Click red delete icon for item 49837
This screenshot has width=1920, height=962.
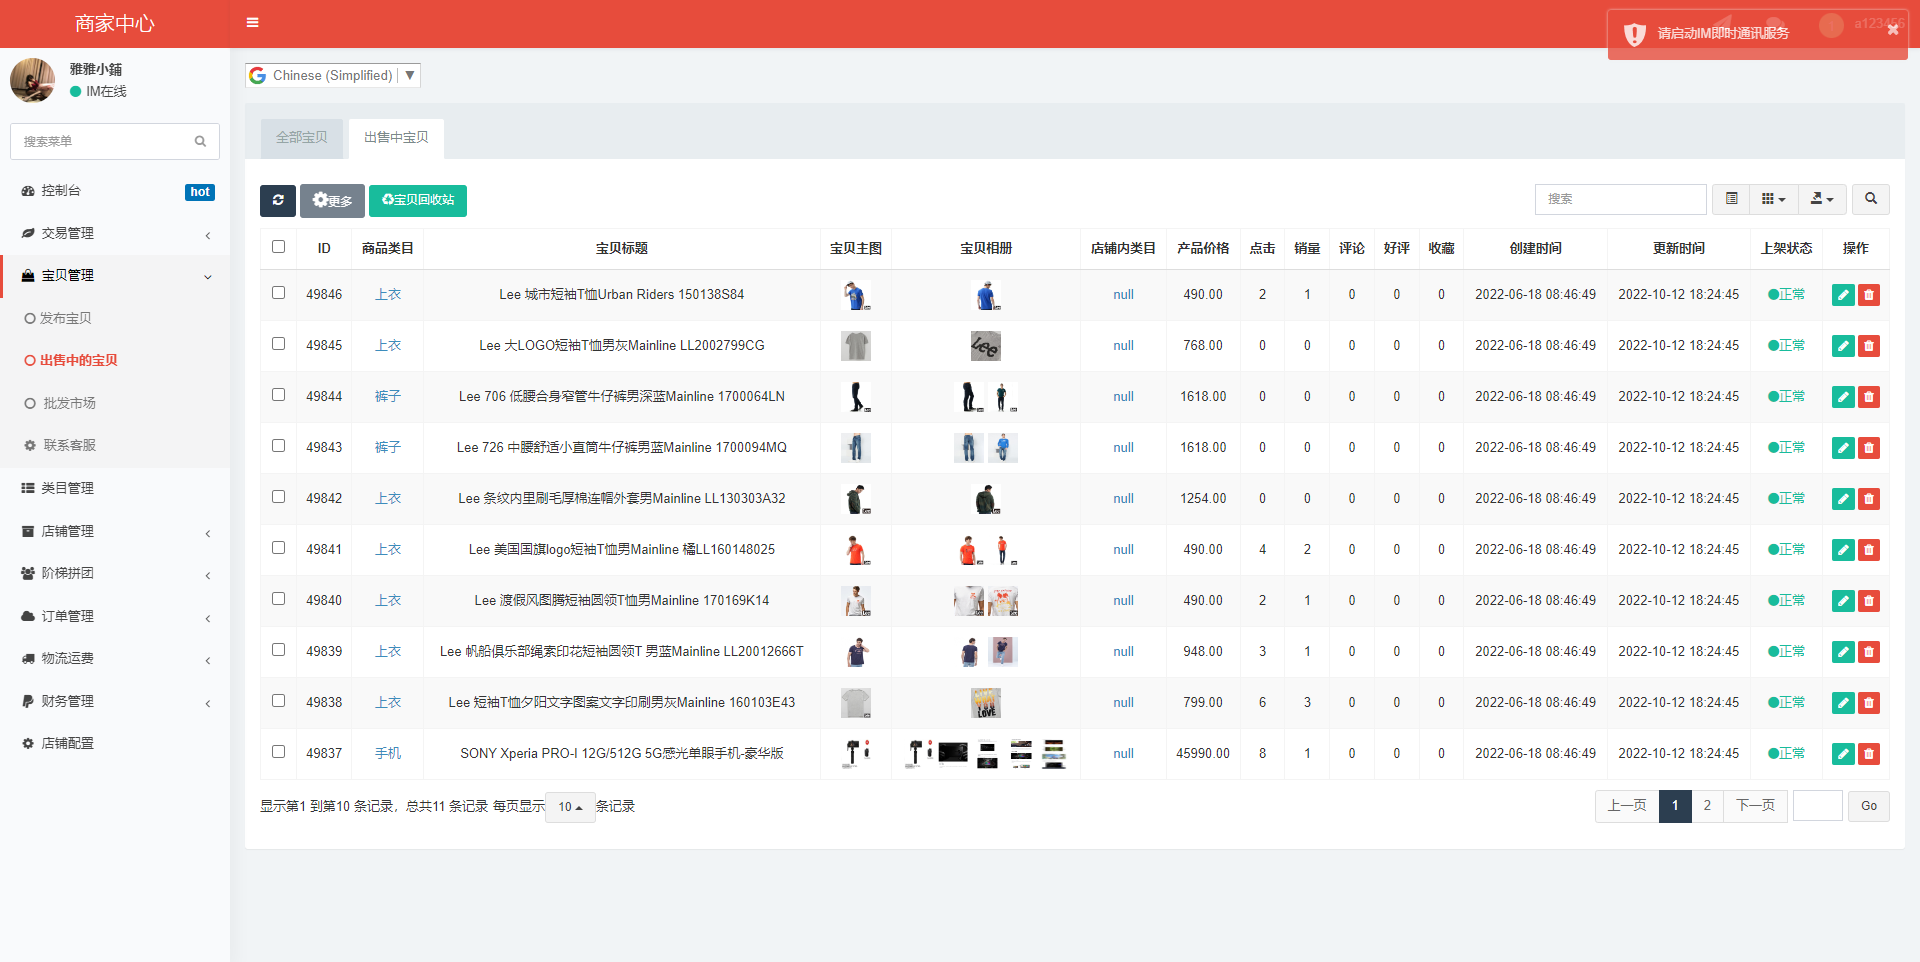[x=1868, y=754]
